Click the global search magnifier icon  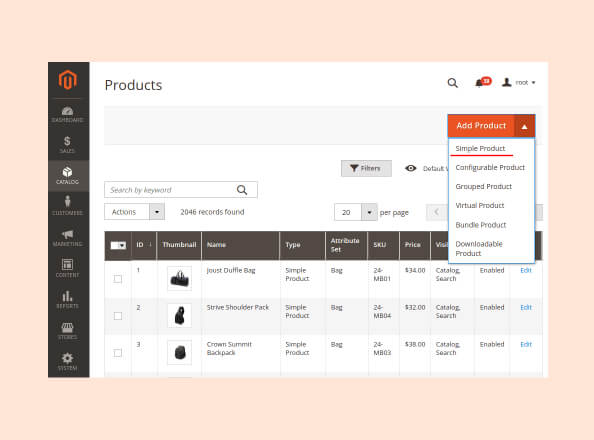[452, 83]
